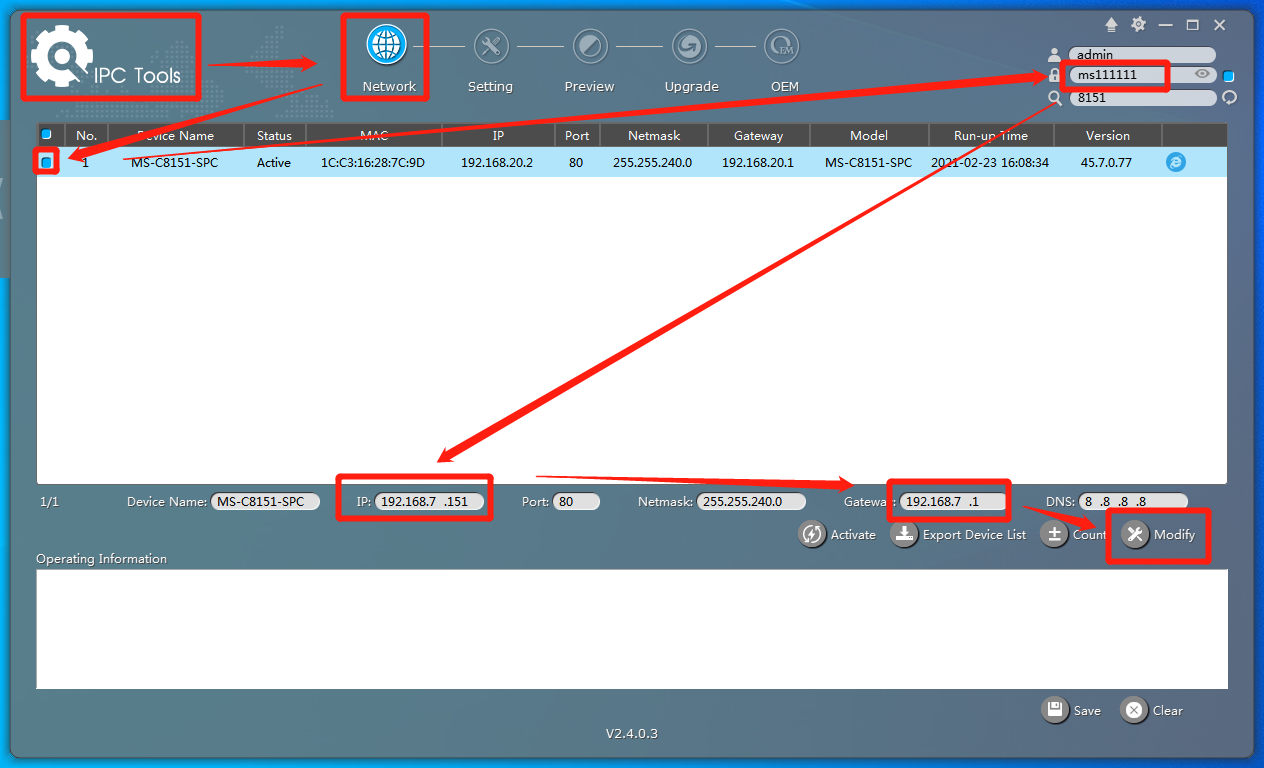
Task: Click the Port field below the table
Action: [576, 502]
